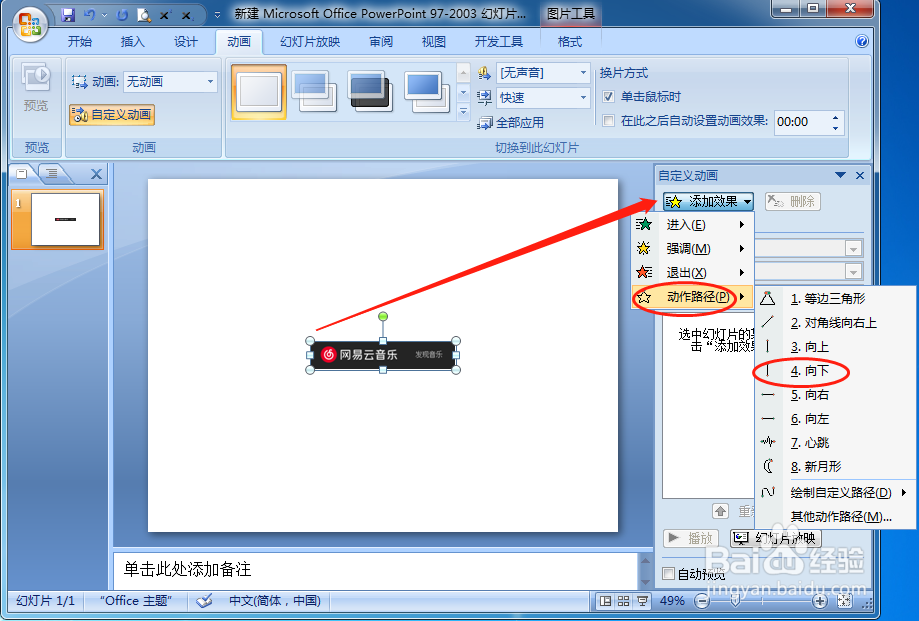This screenshot has width=919, height=621.
Task: Click the 自定义动画 (Custom Animation) icon
Action: coord(111,114)
